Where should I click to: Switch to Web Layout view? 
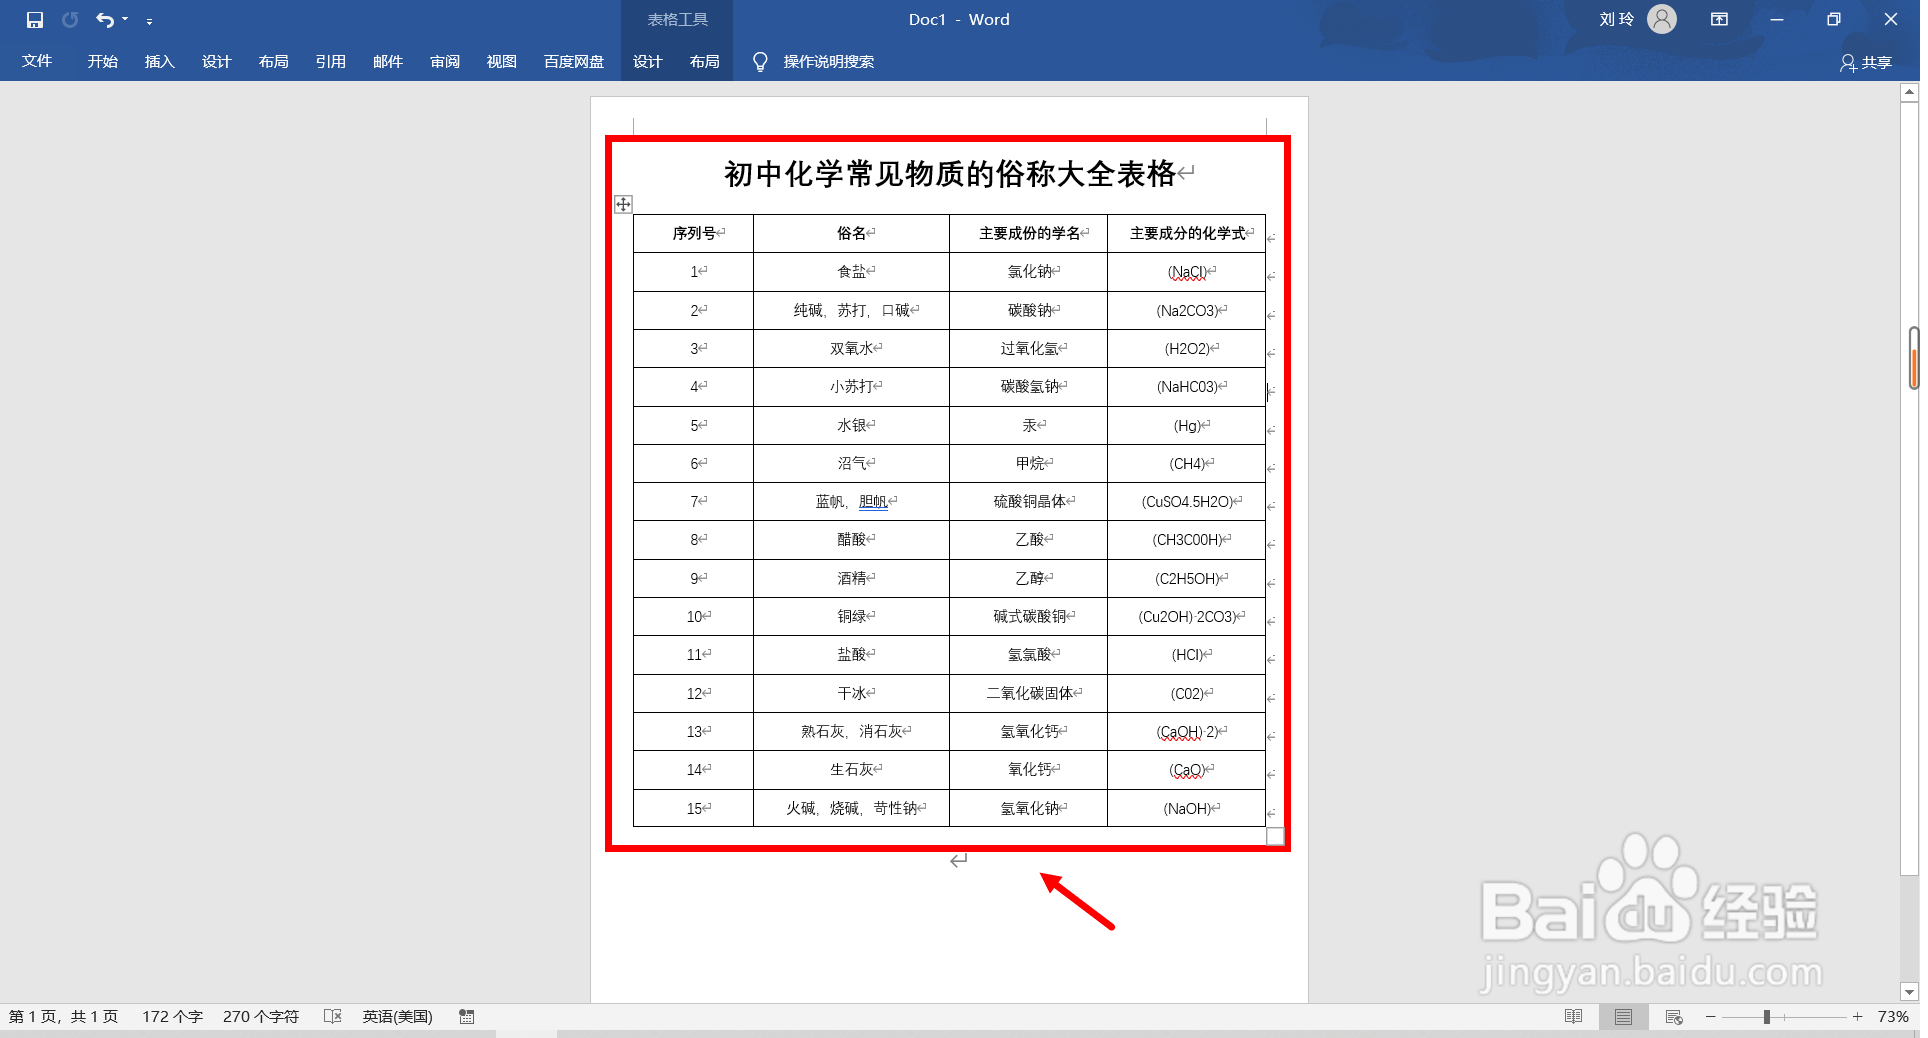click(x=1673, y=1016)
